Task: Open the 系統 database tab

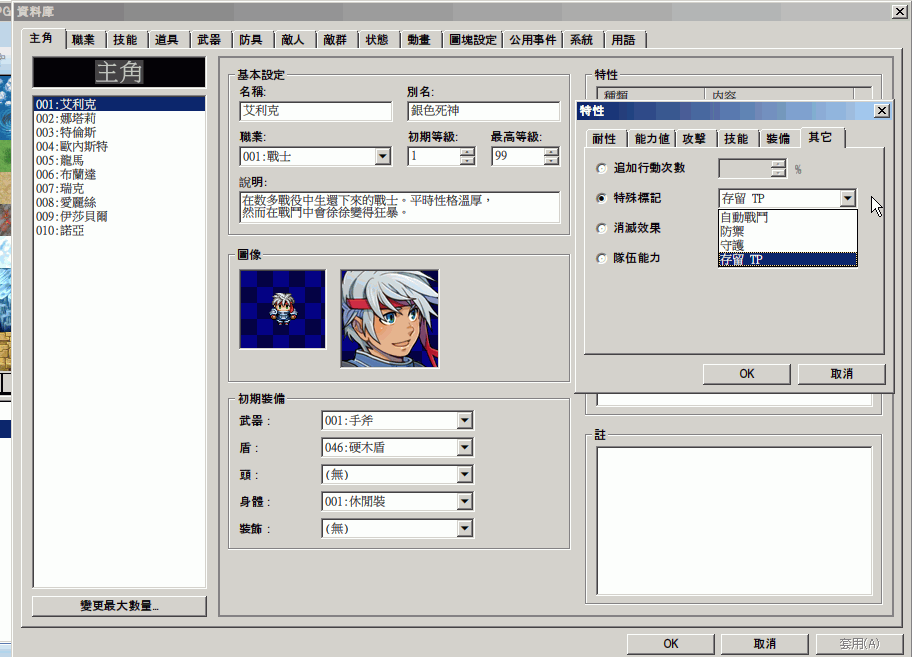Action: pyautogui.click(x=582, y=40)
